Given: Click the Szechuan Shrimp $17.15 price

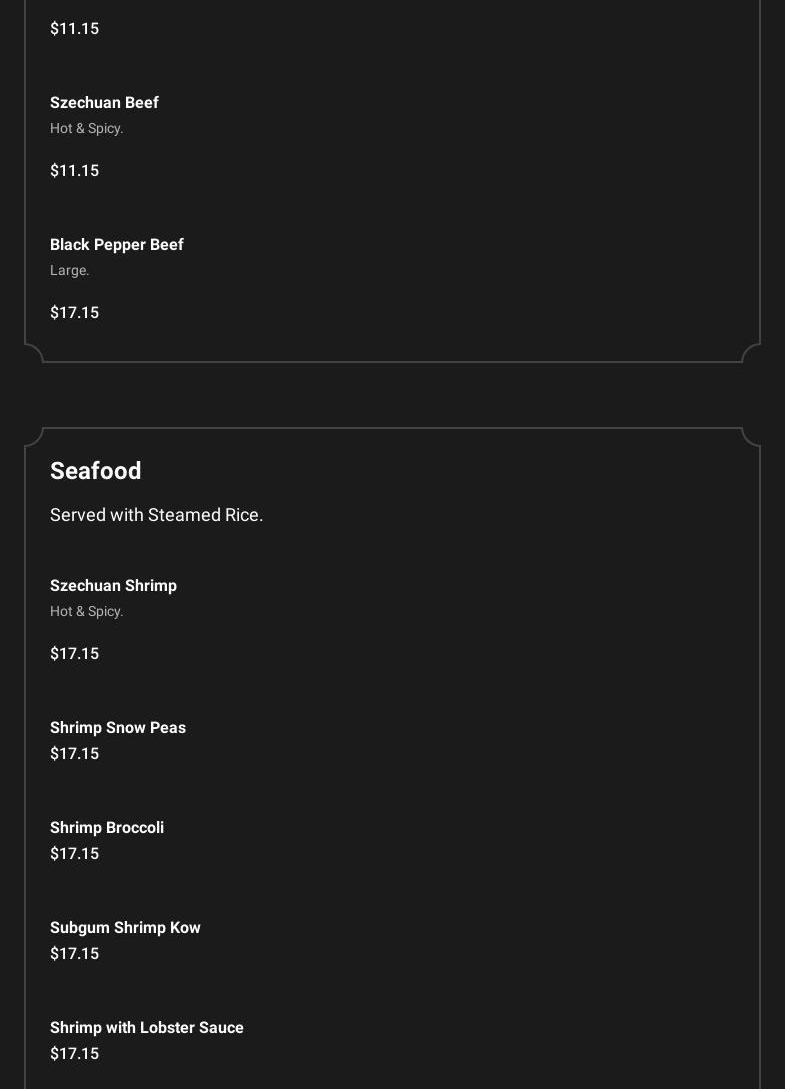Looking at the screenshot, I should pos(74,653).
